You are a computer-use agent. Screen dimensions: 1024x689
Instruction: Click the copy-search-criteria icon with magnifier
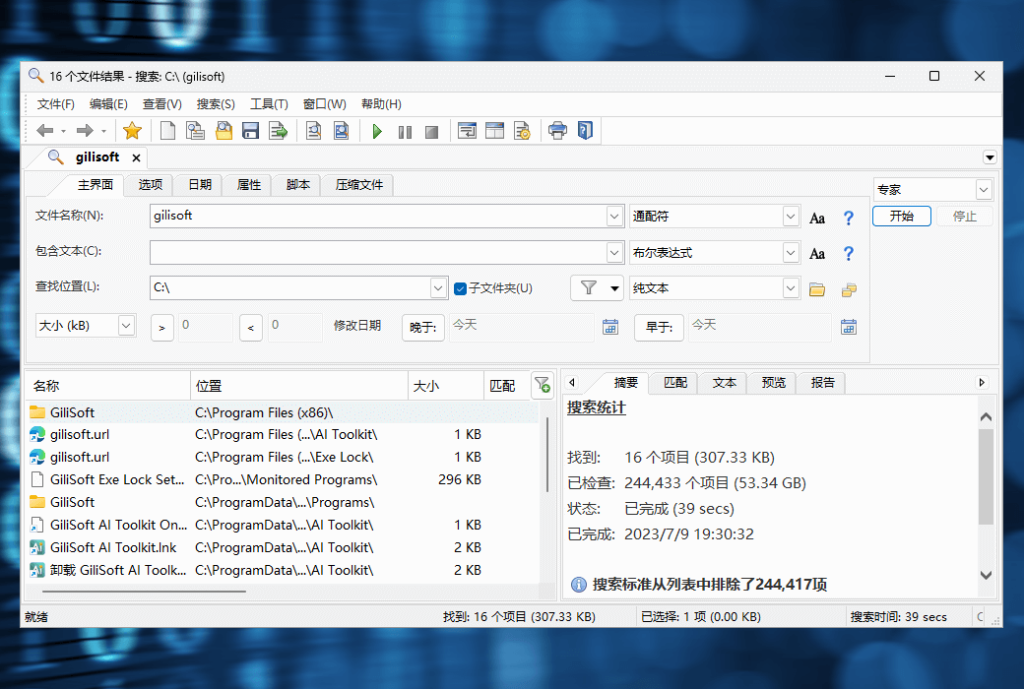click(195, 131)
